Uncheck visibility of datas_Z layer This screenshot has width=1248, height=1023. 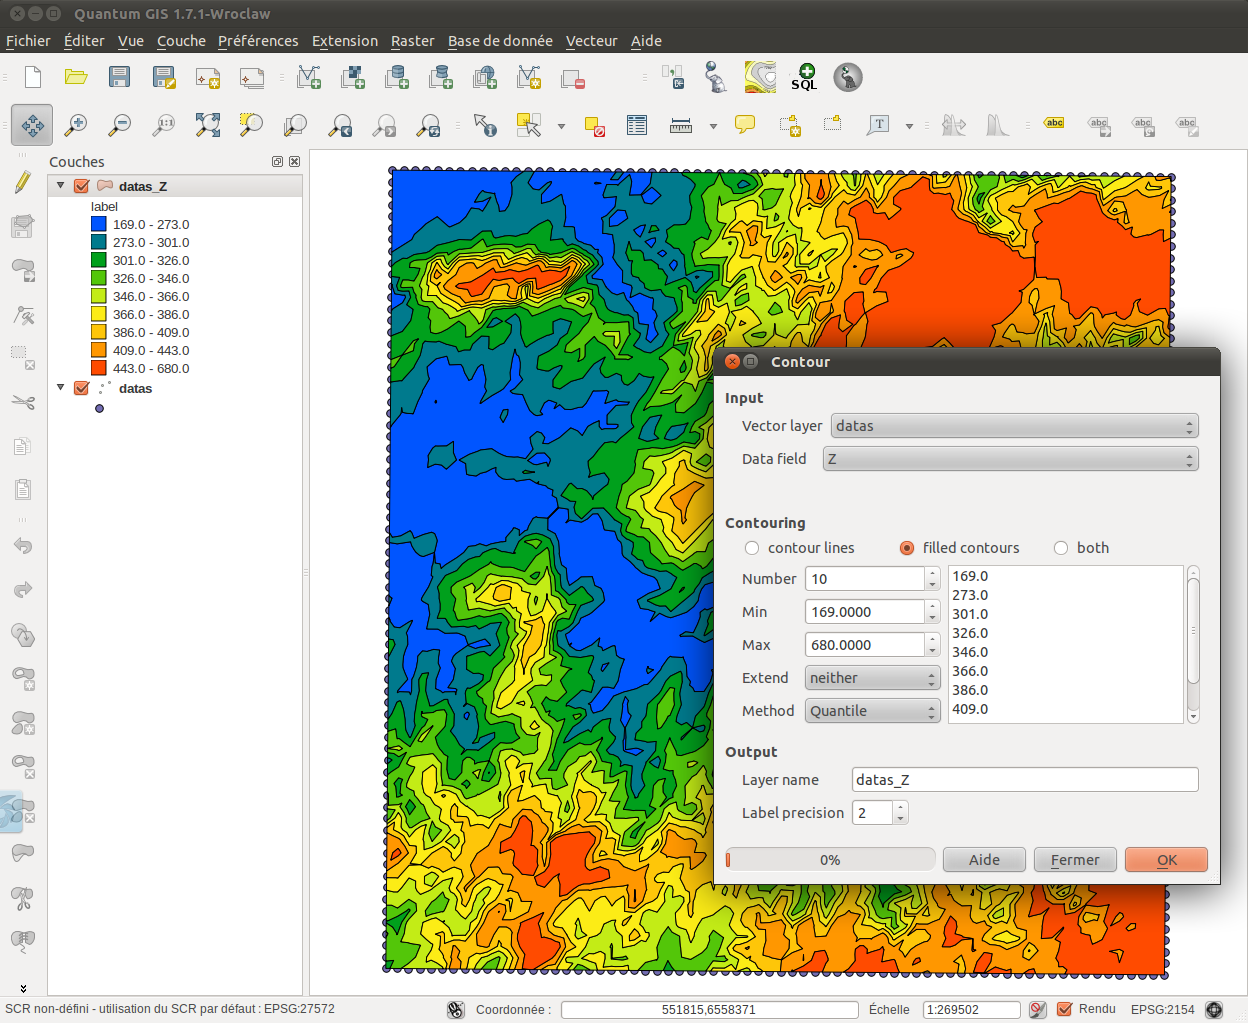point(82,186)
